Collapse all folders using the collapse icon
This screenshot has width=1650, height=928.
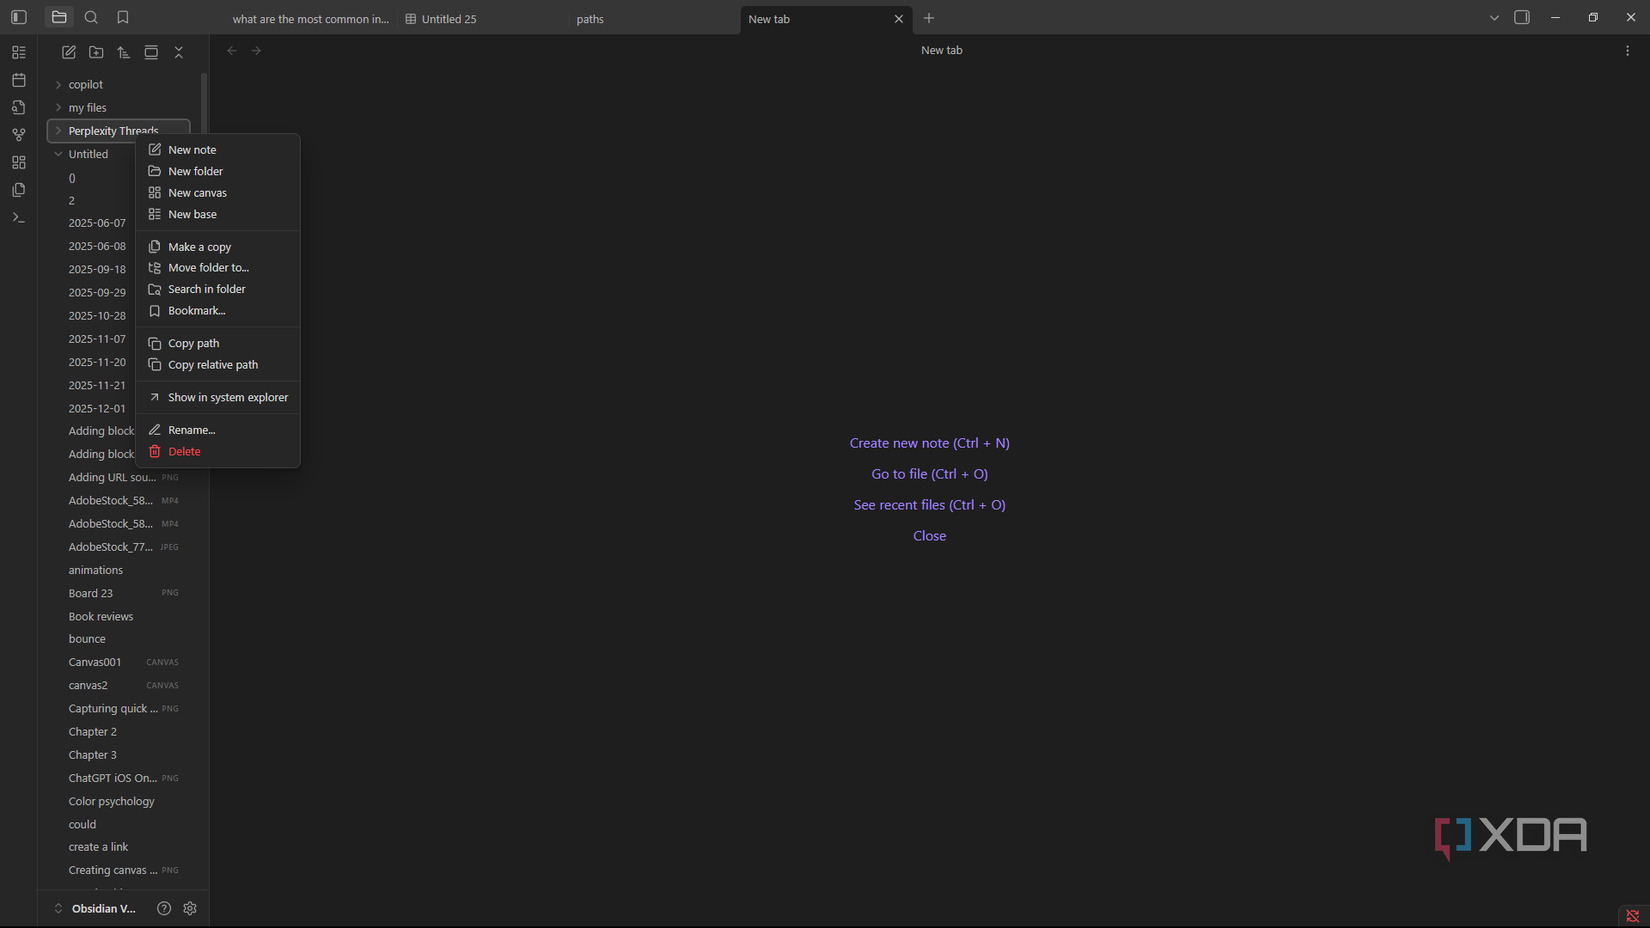178,52
